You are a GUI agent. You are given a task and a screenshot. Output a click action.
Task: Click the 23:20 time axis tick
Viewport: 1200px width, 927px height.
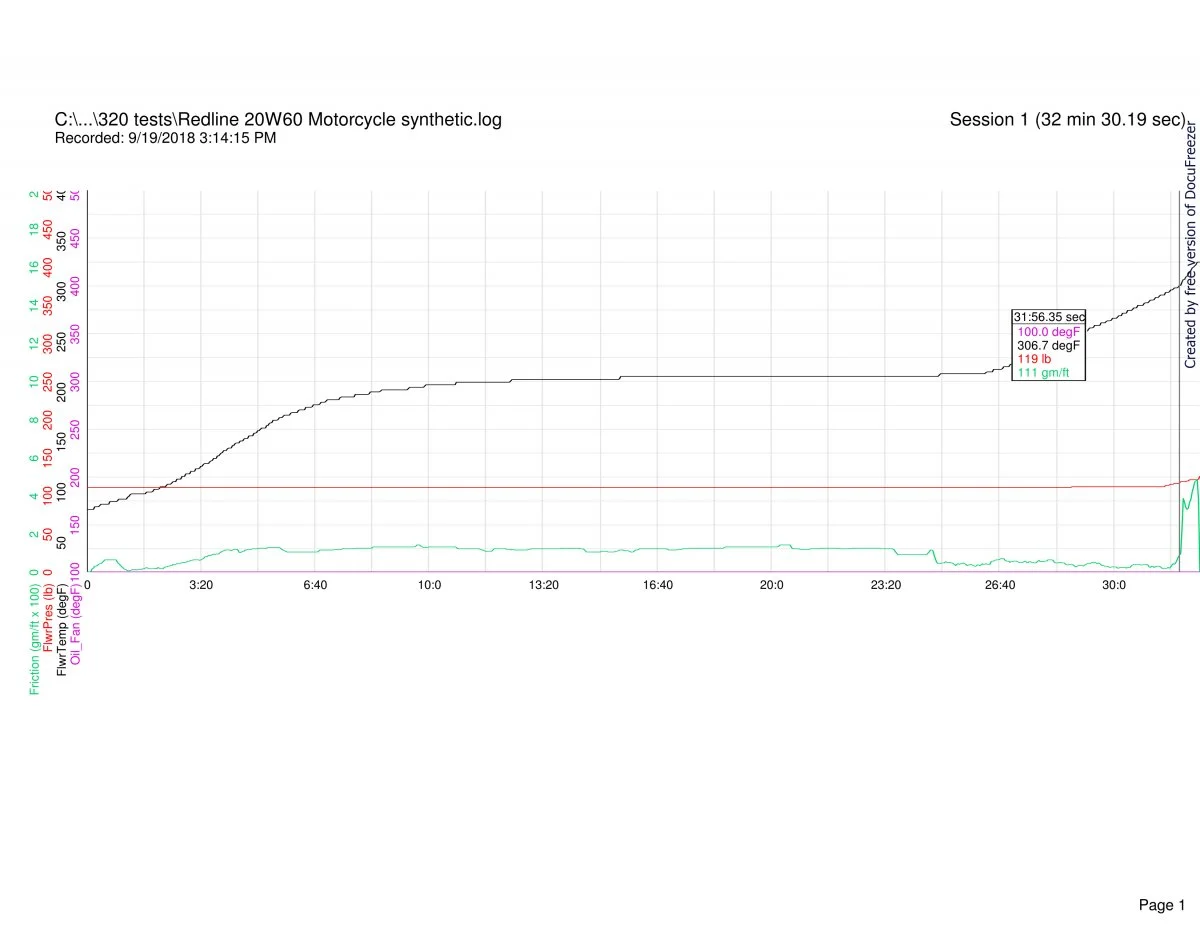point(885,585)
